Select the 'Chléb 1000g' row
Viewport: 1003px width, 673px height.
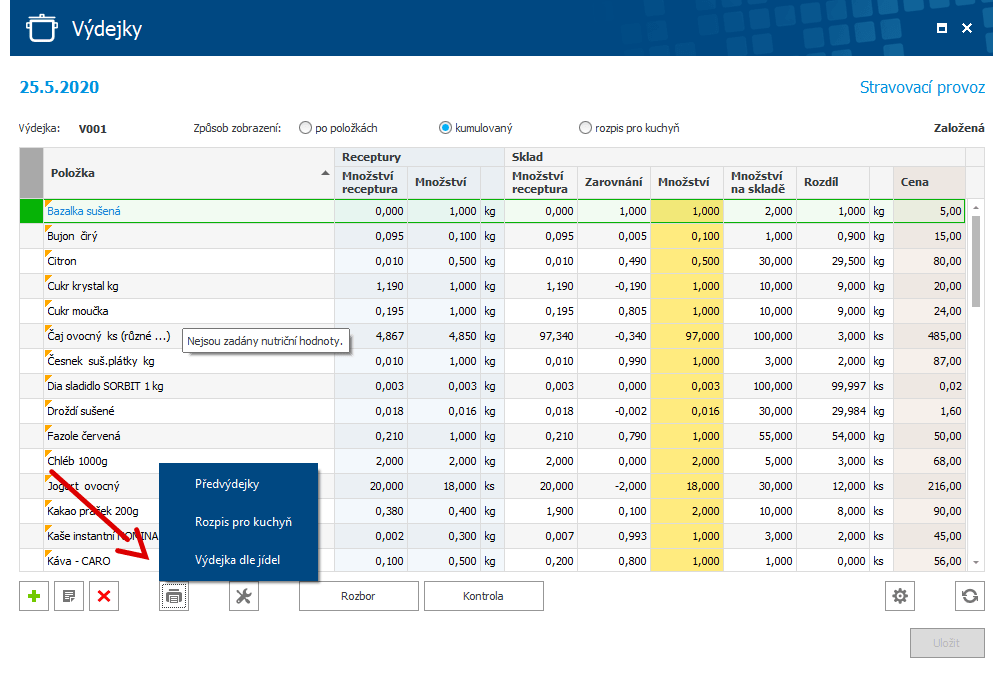pos(493,461)
